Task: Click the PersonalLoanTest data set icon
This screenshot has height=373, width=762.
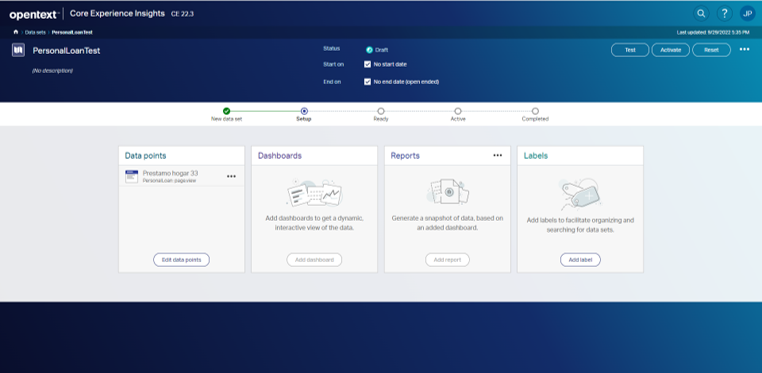Action: point(18,50)
